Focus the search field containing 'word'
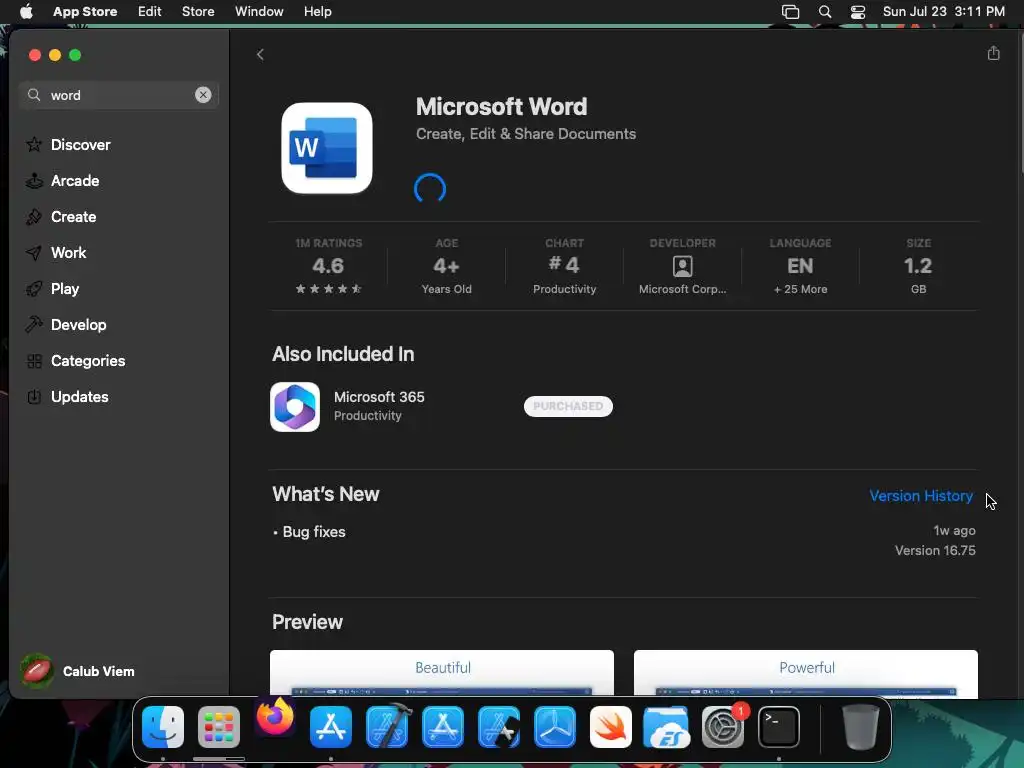 coord(119,95)
